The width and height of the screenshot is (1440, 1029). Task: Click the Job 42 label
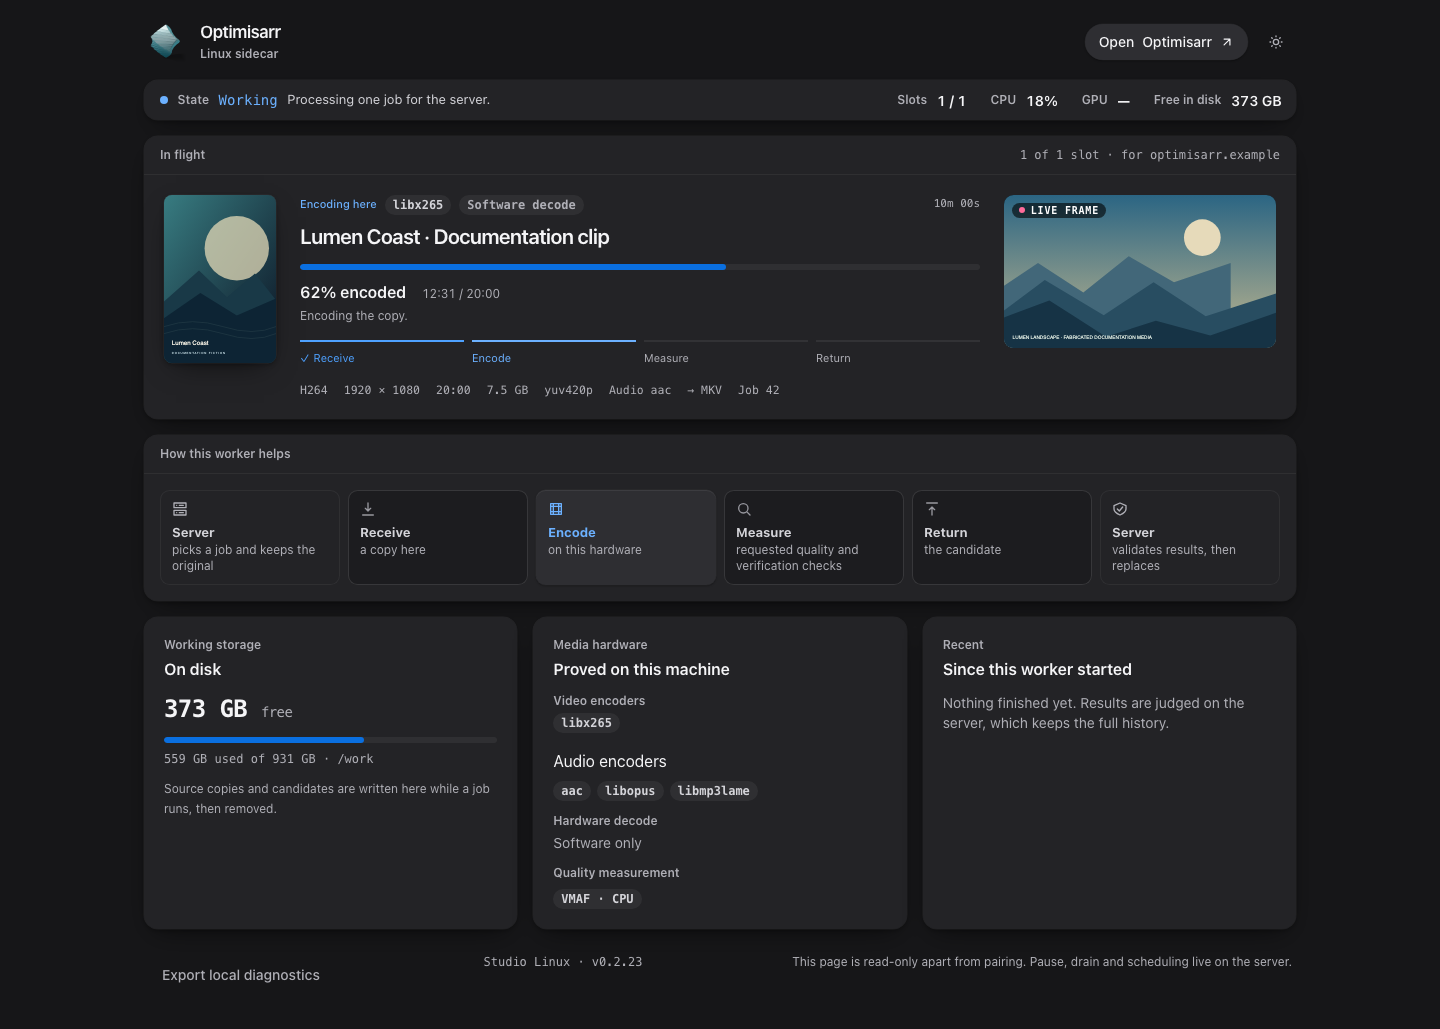coord(759,390)
